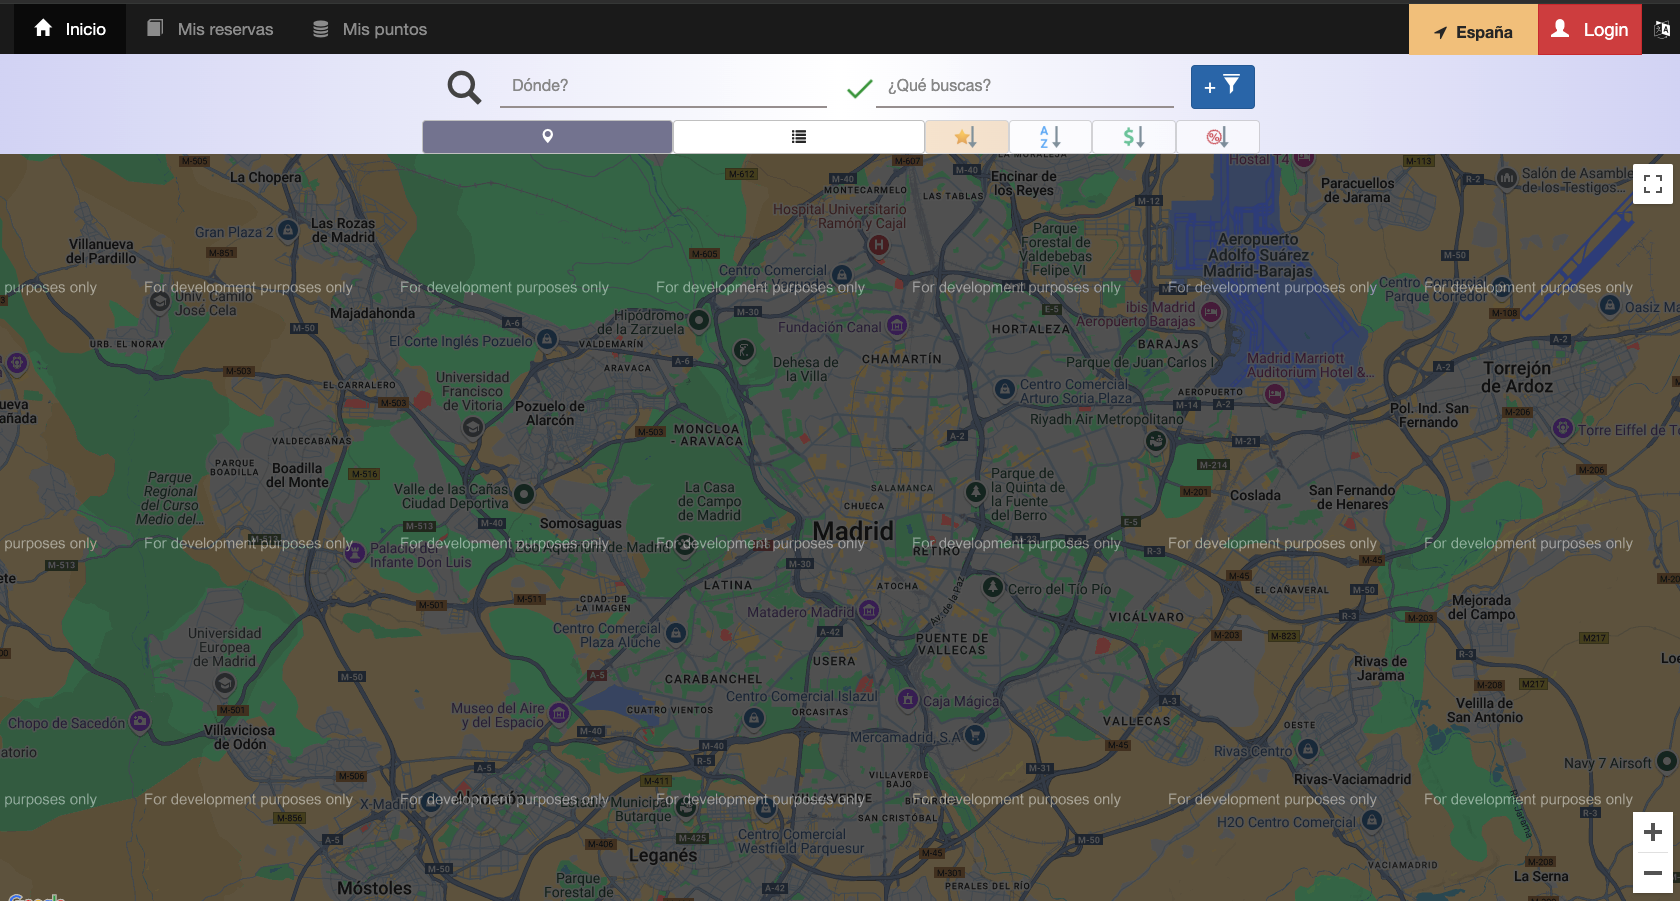The image size is (1680, 901).
Task: Click the Hospital Ramón y Cajal marker
Action: (x=878, y=244)
